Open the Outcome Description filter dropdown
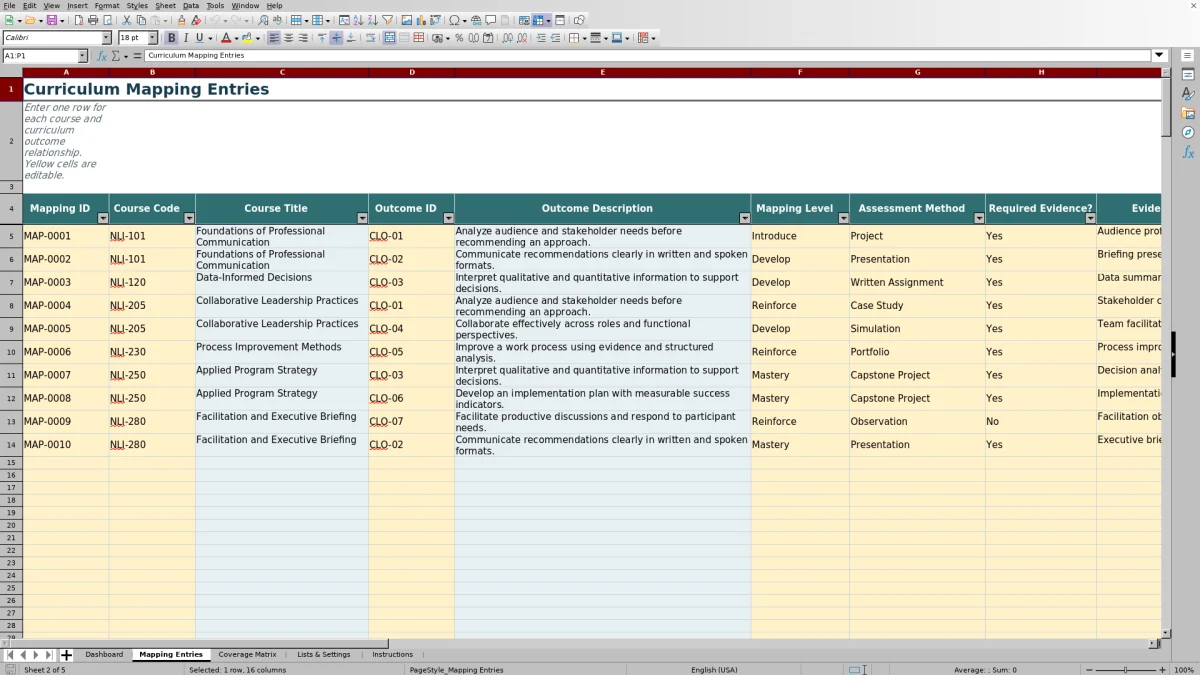 coord(744,218)
